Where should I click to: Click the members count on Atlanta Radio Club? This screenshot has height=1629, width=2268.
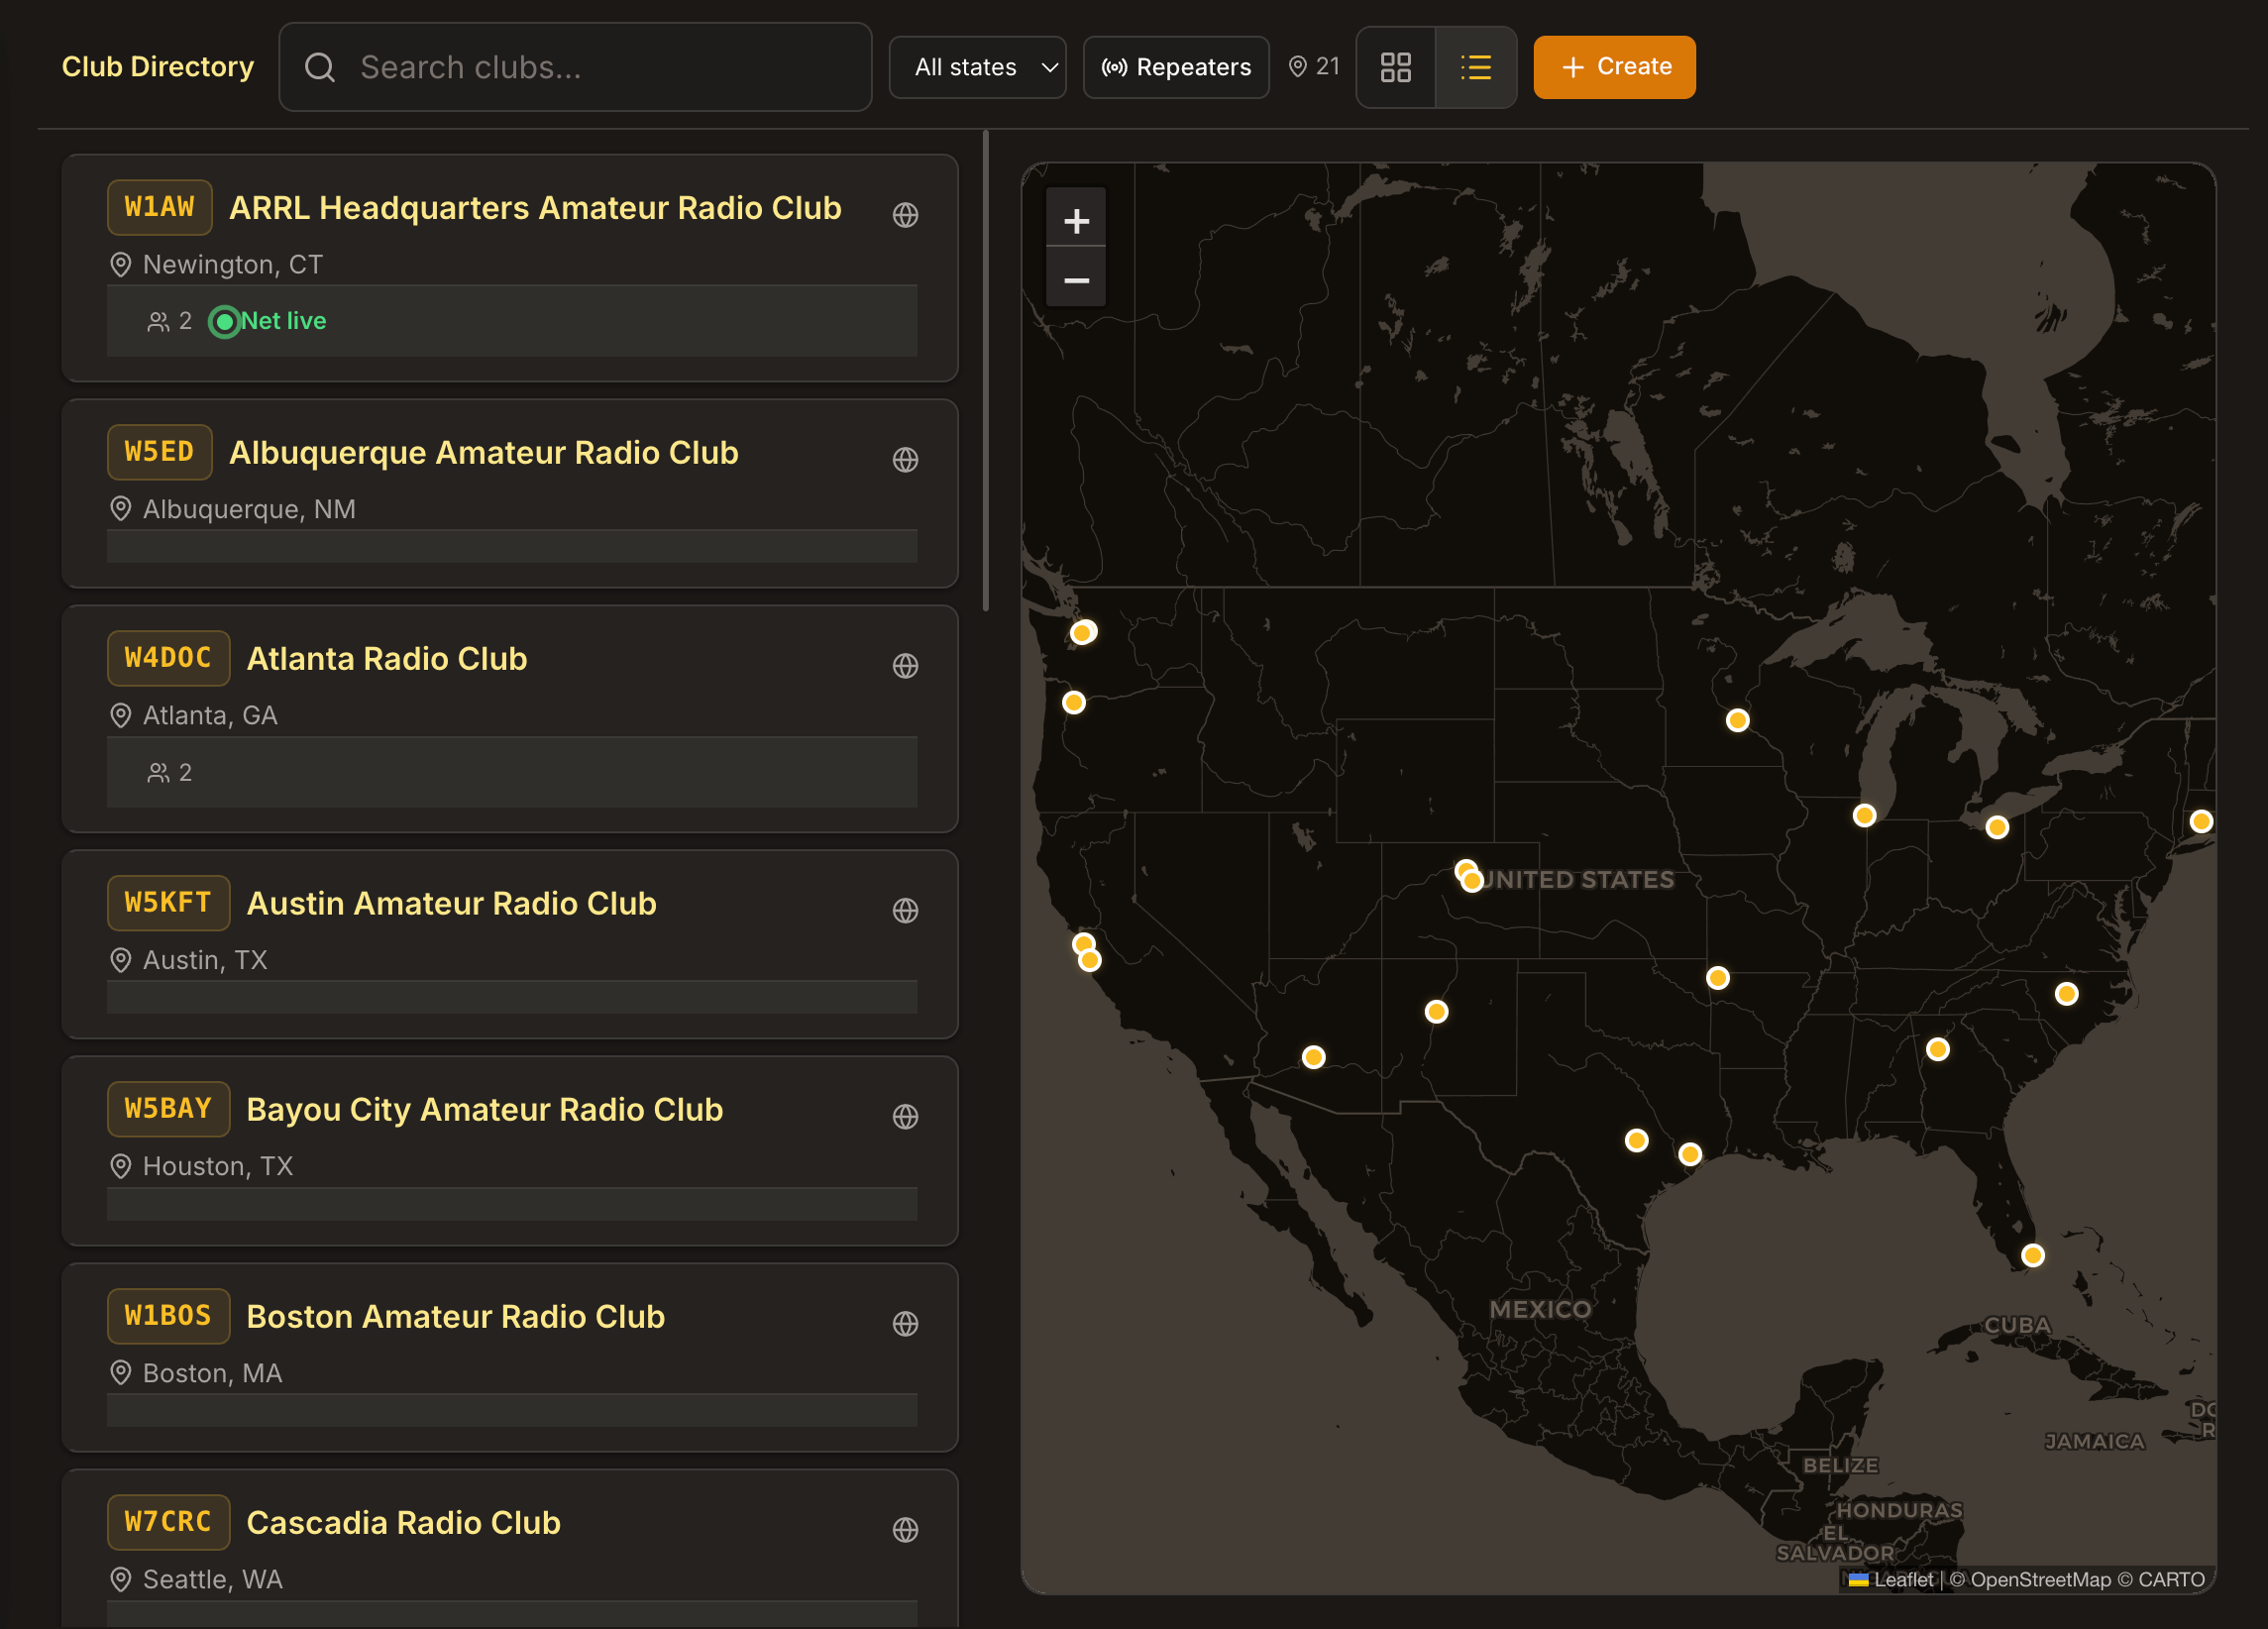coord(170,773)
